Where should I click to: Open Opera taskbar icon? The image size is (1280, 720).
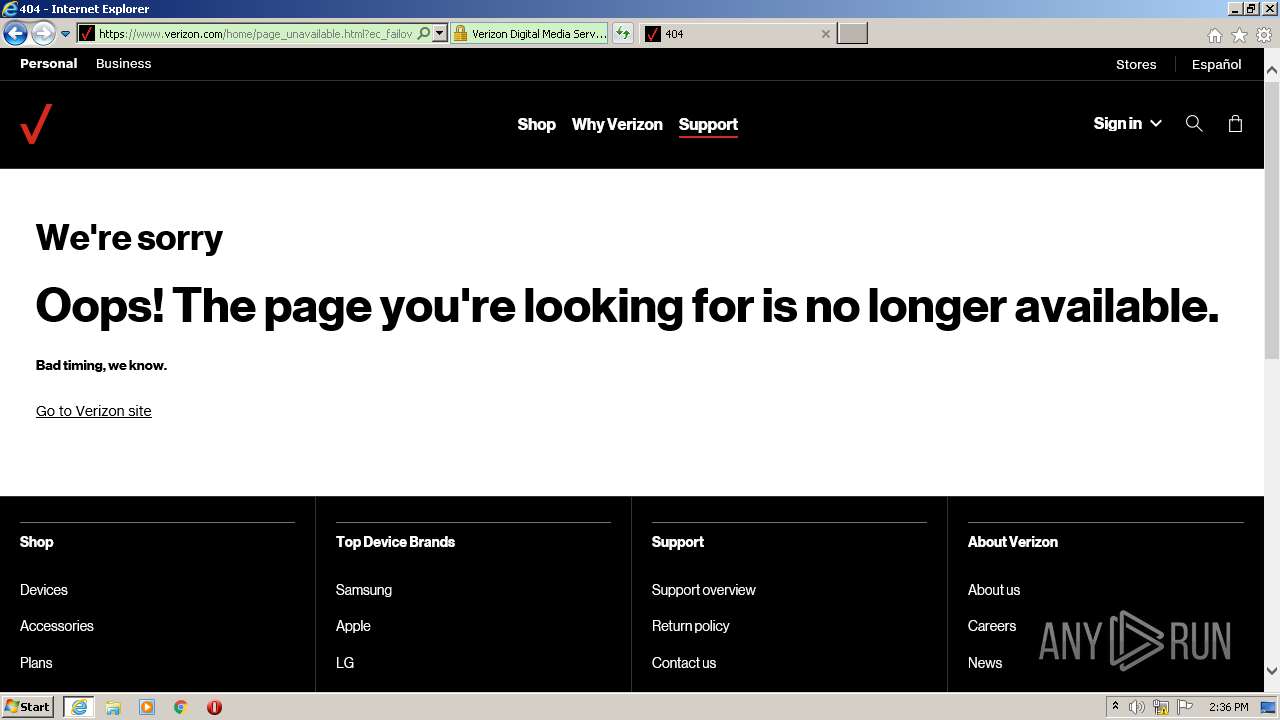pyautogui.click(x=214, y=707)
